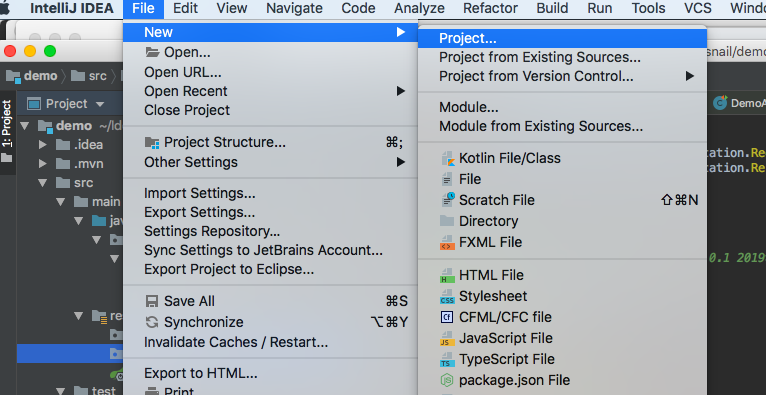The image size is (766, 395).
Task: Open the Run menu
Action: [x=599, y=8]
